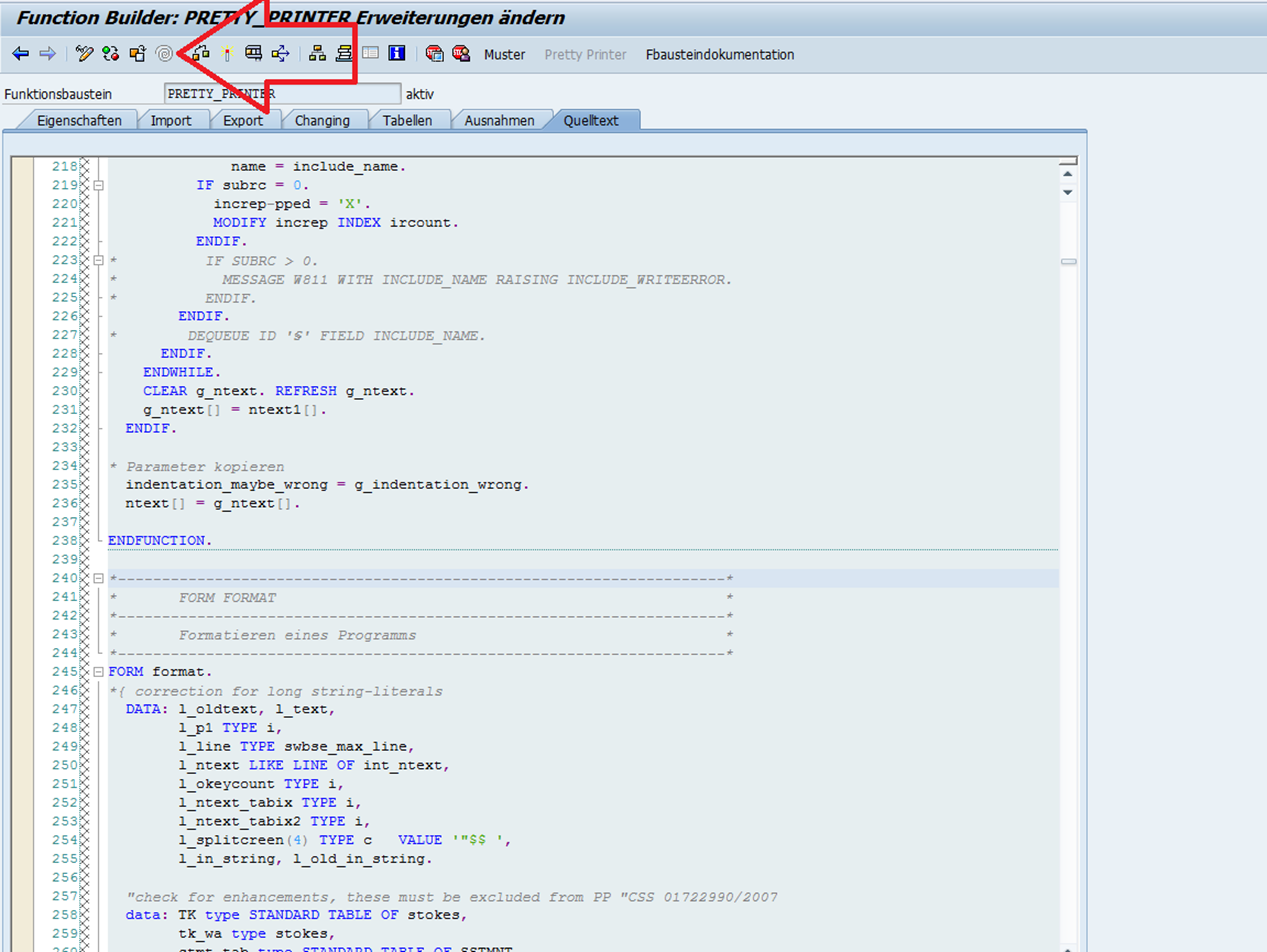Click line number 256 in the gutter
This screenshot has width=1267, height=952.
(x=65, y=876)
